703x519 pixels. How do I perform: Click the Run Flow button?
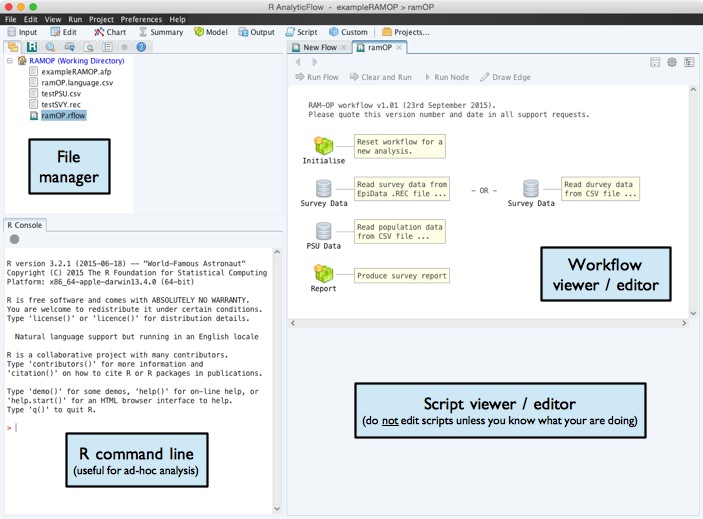point(317,77)
